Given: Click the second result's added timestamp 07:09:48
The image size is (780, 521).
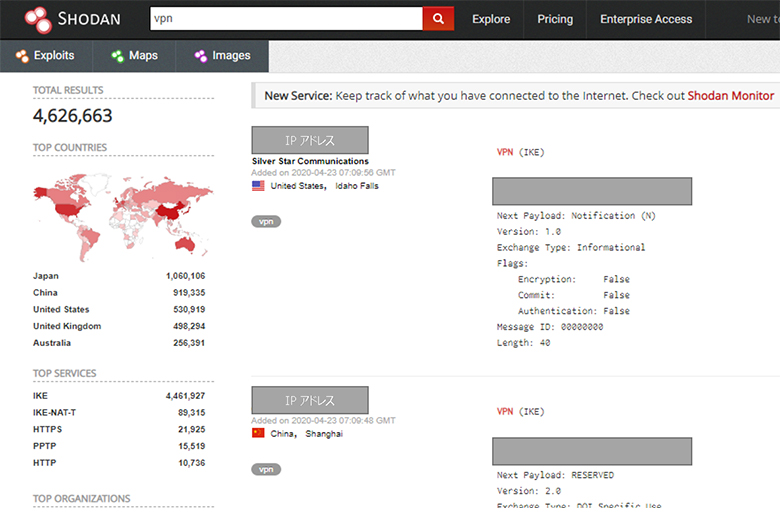Looking at the screenshot, I should 323,420.
